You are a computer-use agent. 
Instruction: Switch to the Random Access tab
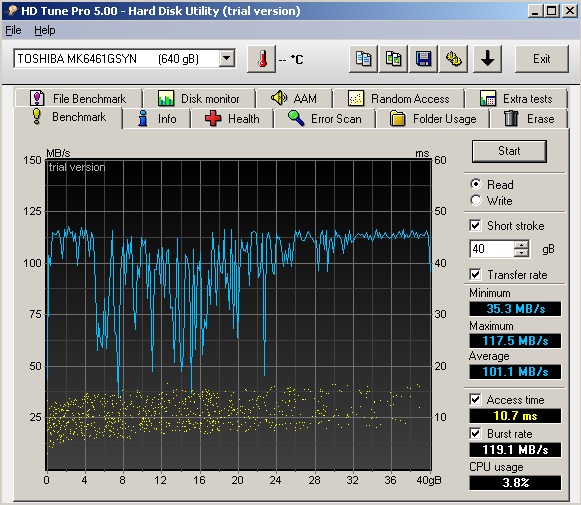point(399,99)
